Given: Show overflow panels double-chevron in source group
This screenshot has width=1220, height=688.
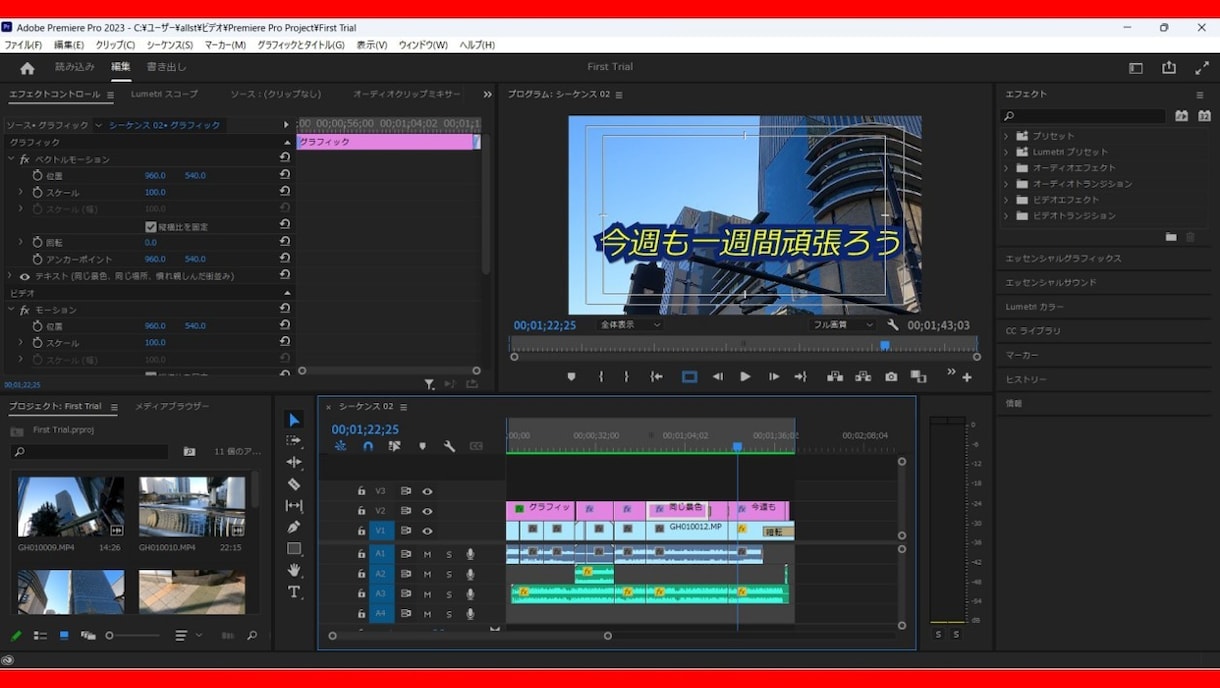Looking at the screenshot, I should pos(488,95).
